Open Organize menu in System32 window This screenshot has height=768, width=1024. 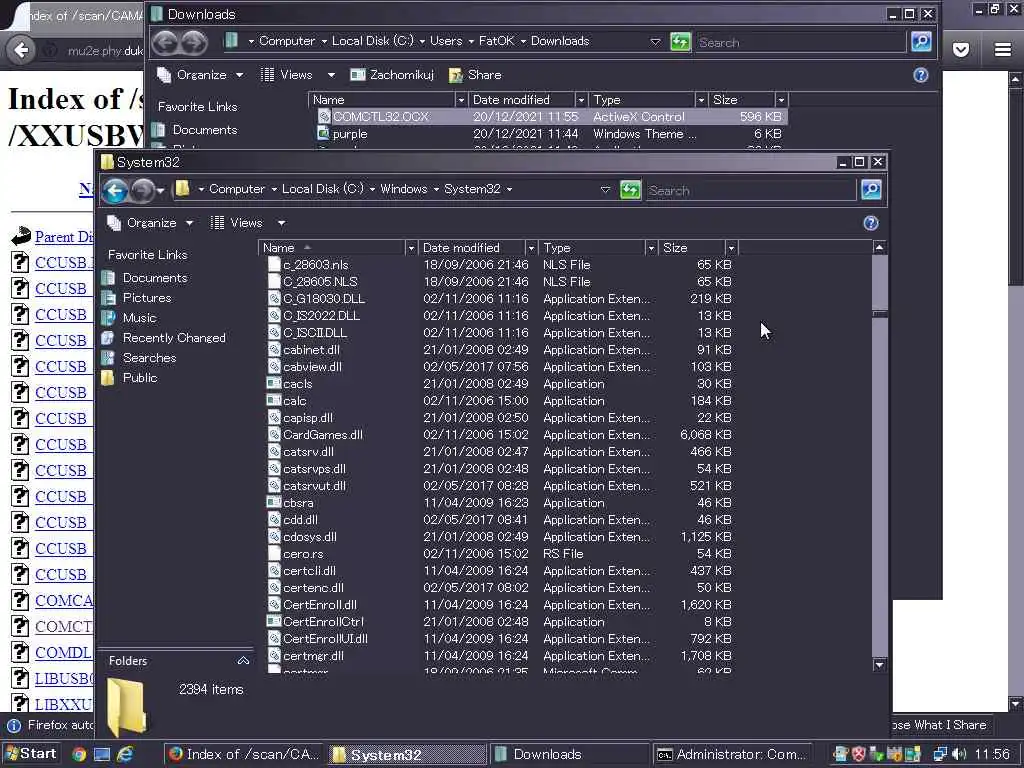click(x=151, y=223)
